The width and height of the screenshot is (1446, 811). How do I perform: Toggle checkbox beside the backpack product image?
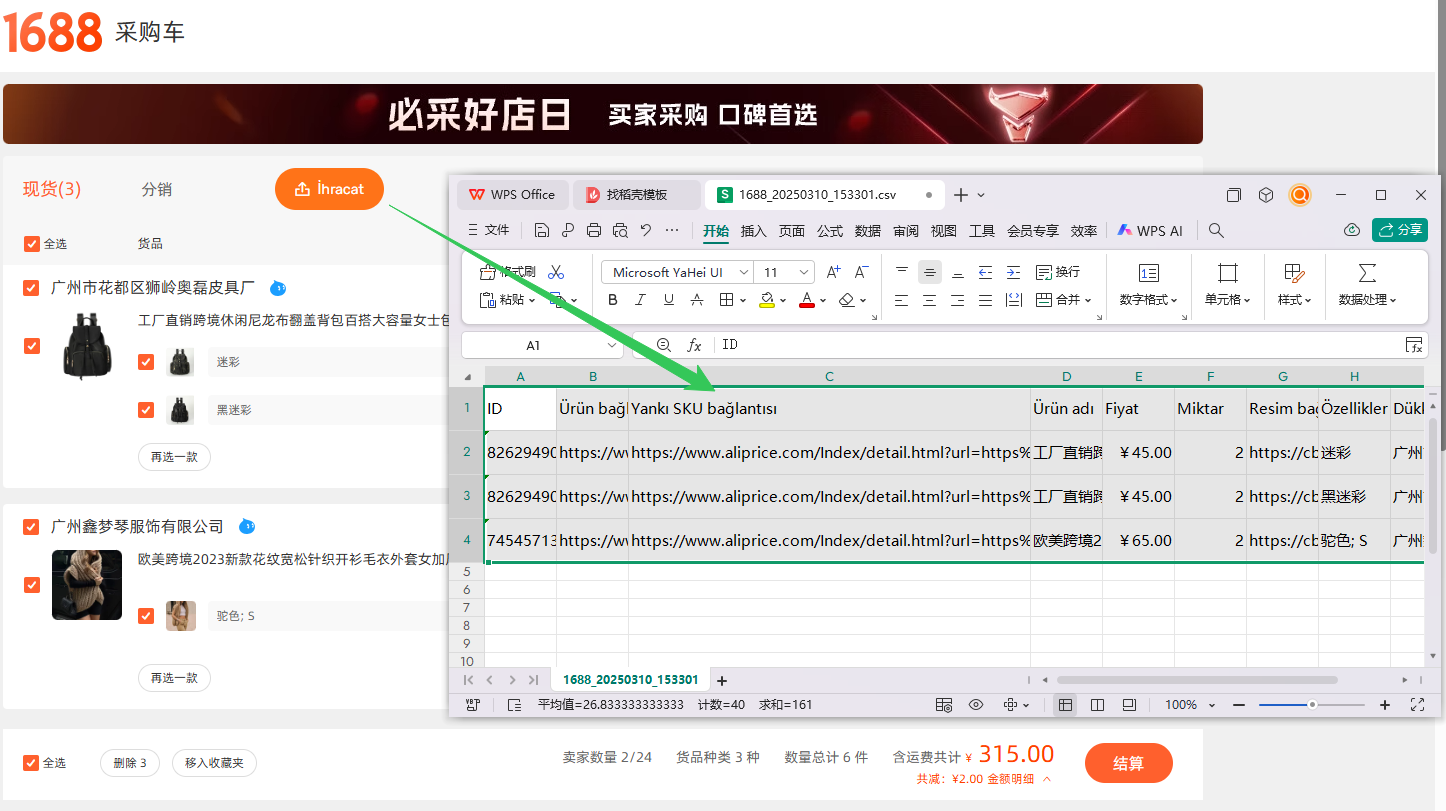point(32,346)
